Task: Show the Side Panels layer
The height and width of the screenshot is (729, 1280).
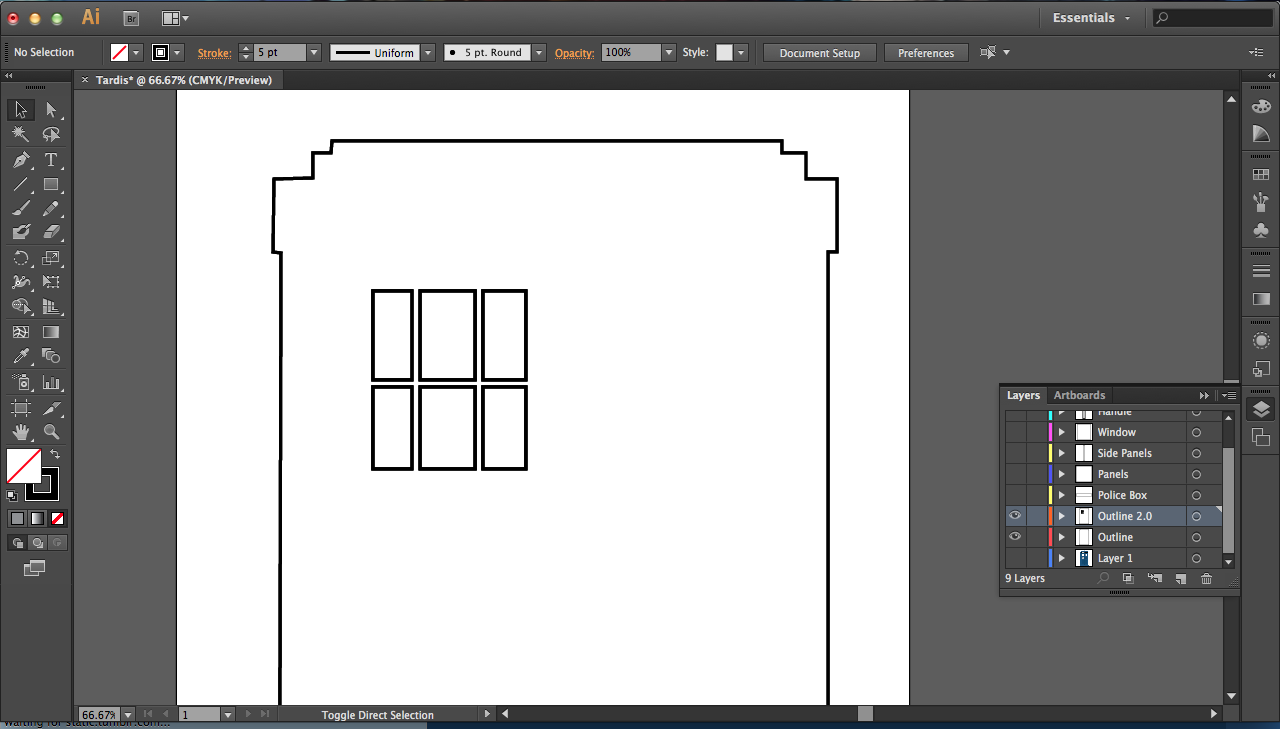Action: (x=1015, y=453)
